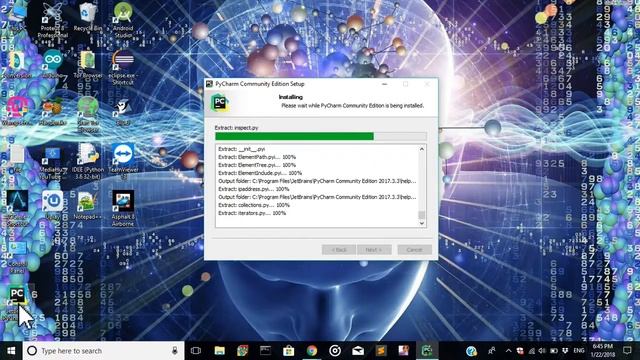Open the People icon in the taskbar
The image size is (640, 360).
pyautogui.click(x=492, y=351)
